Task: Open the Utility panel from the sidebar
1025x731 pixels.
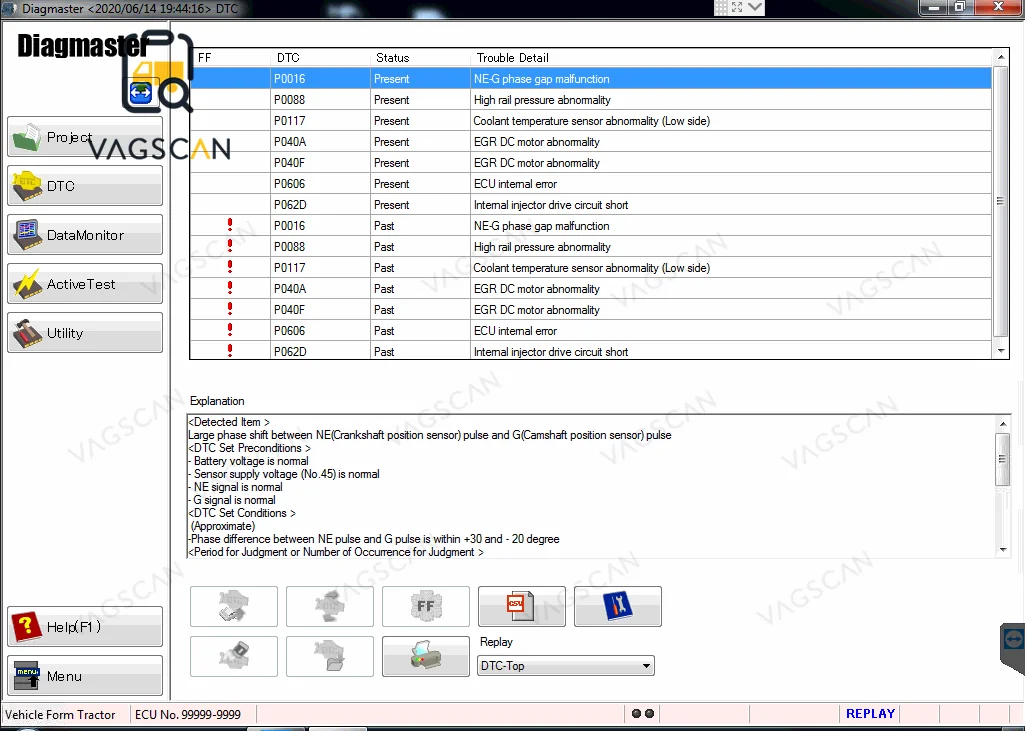Action: [x=84, y=332]
